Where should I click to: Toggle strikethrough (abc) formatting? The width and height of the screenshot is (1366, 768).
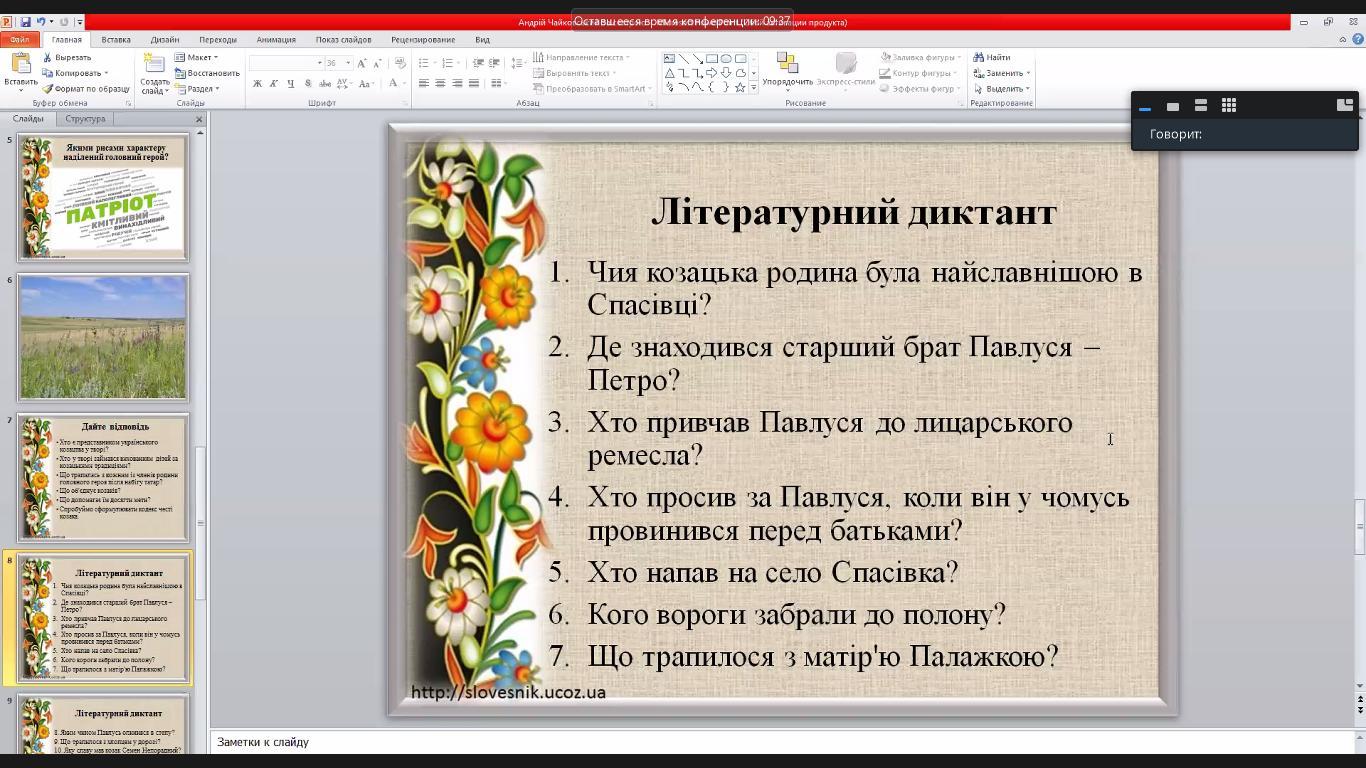(326, 84)
